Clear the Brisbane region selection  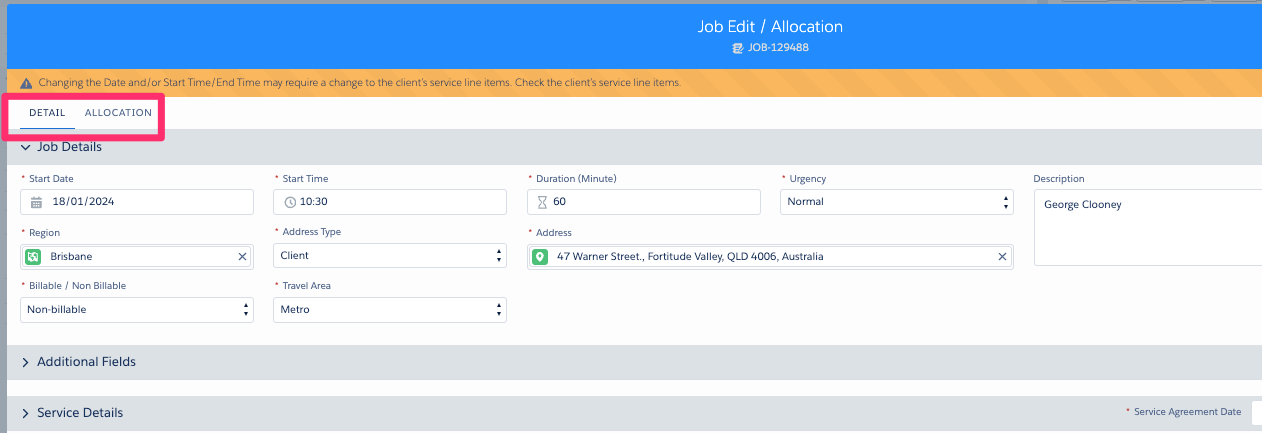(x=242, y=257)
